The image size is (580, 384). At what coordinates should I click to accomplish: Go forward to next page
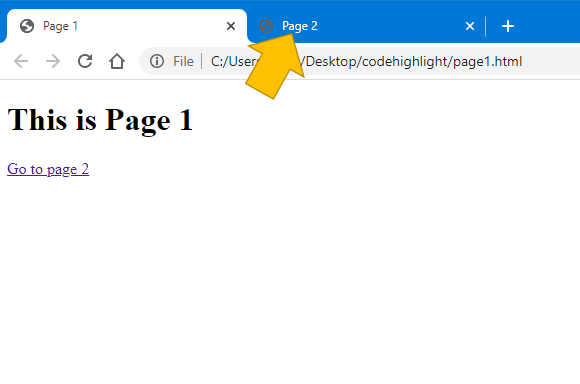53,61
